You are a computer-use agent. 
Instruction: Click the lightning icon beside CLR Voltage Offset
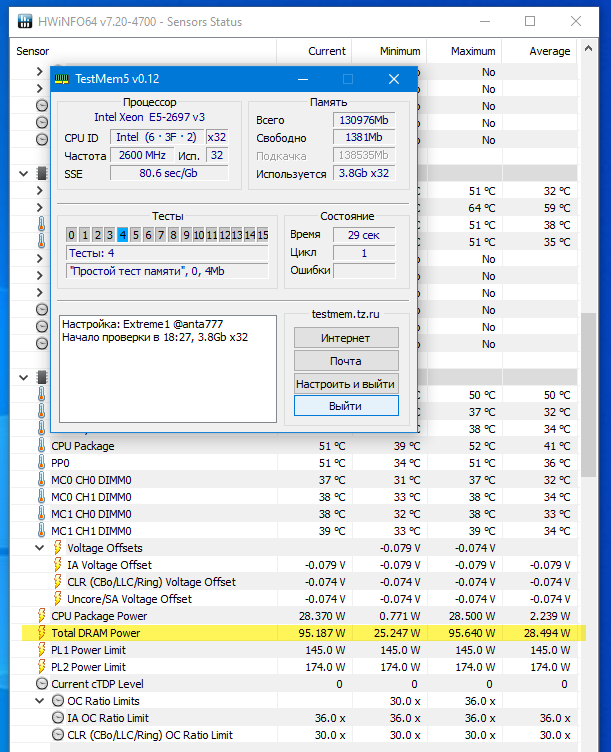[58, 582]
